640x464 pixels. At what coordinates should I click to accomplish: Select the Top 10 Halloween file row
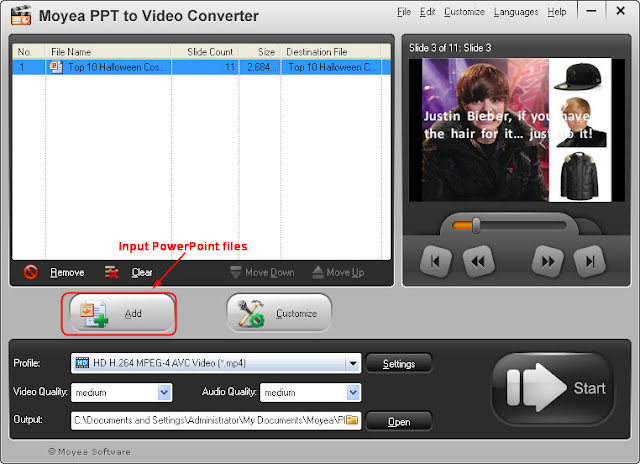coord(201,67)
